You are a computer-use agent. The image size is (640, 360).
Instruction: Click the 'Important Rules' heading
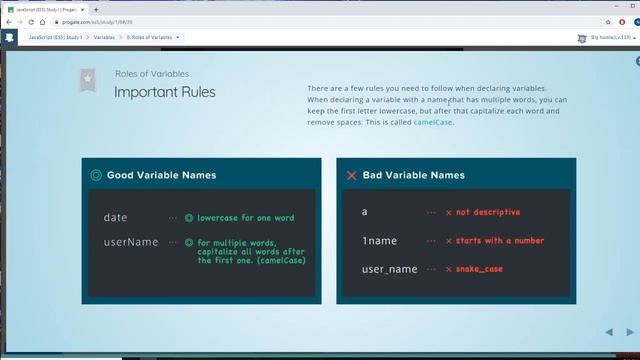[x=164, y=92]
